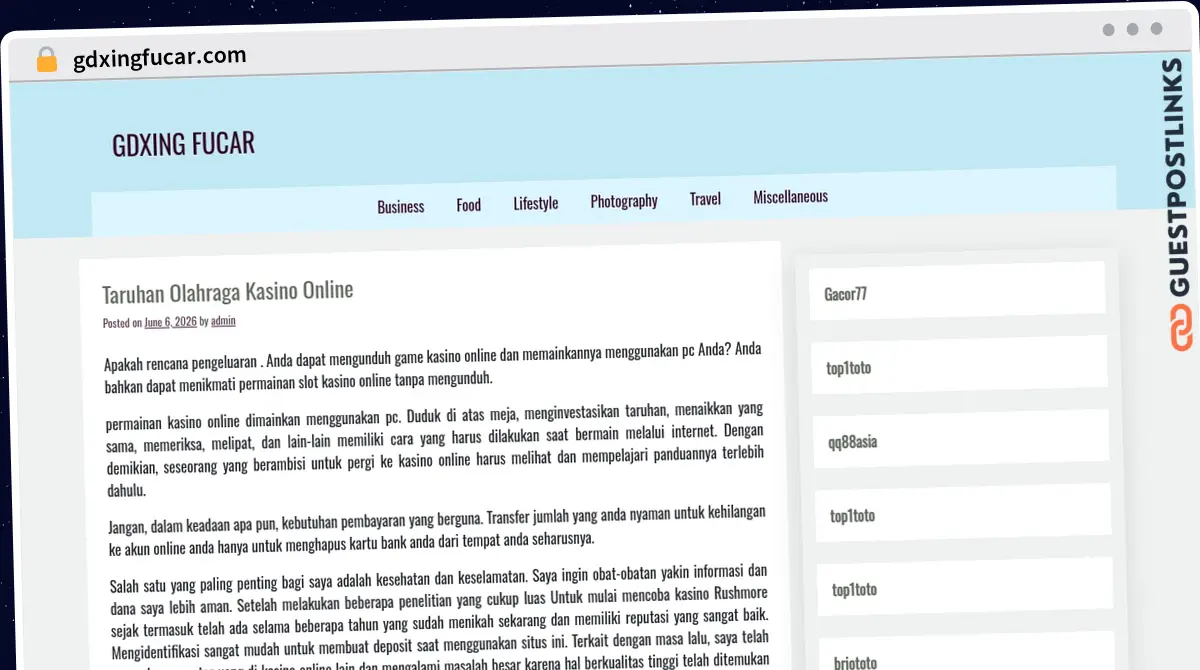Open the Photography menu item
The width and height of the screenshot is (1200, 670).
pyautogui.click(x=624, y=201)
